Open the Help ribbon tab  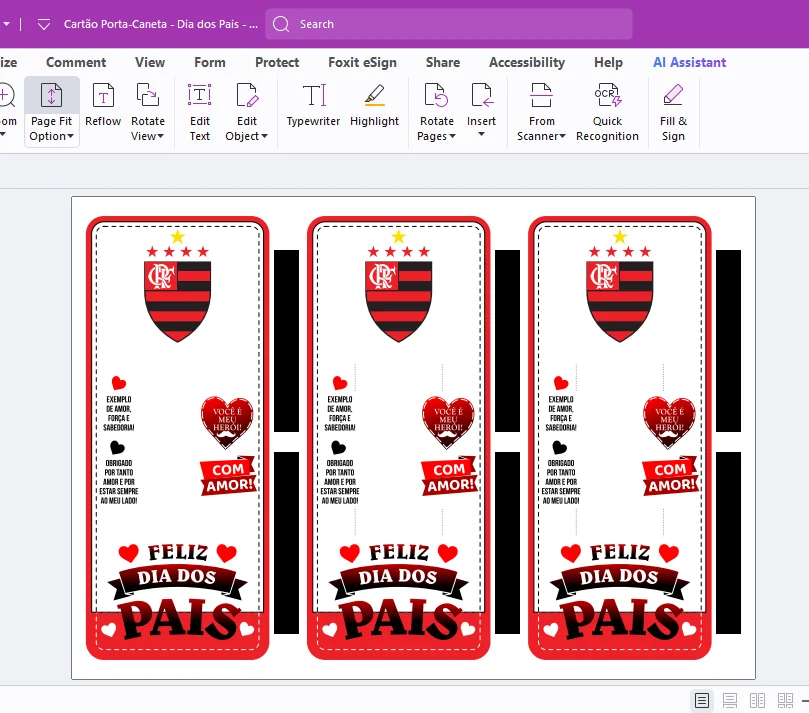608,62
